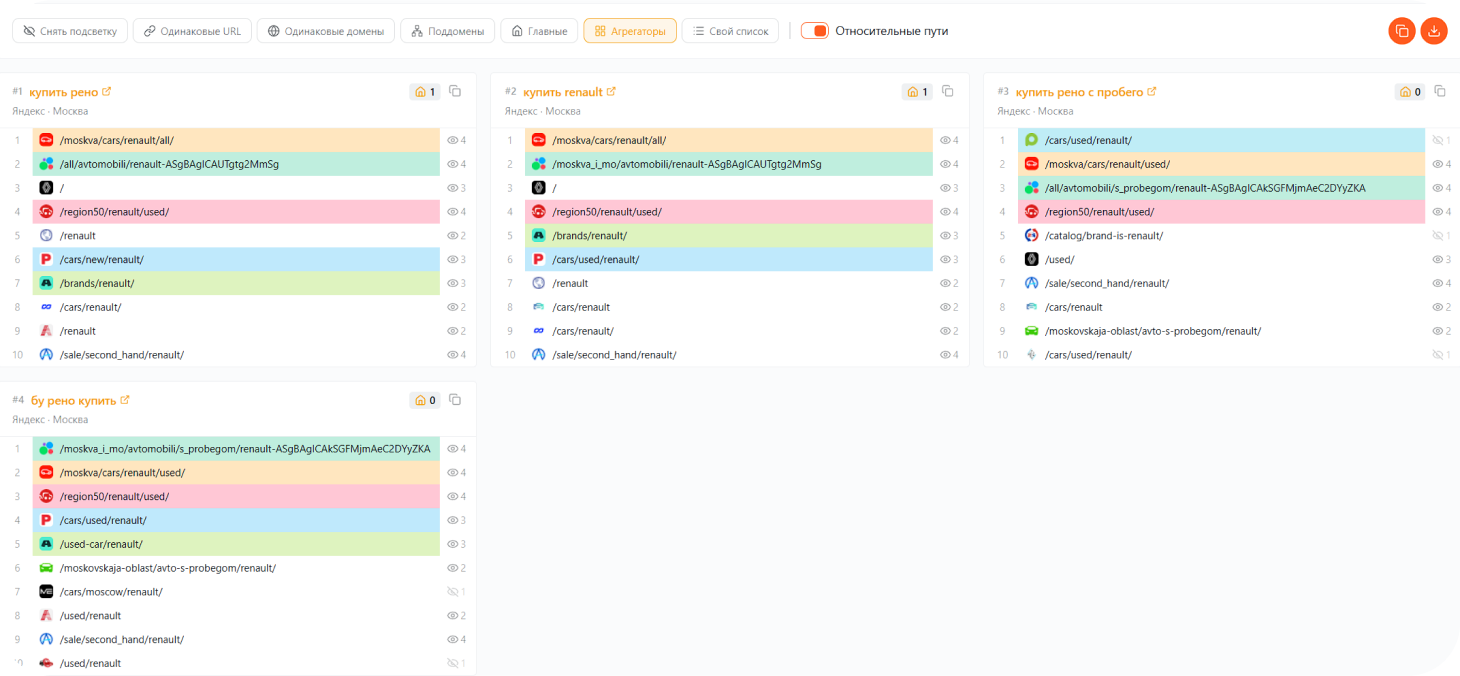This screenshot has width=1460, height=676.
Task: Click favicon of /brands/renault/ in card #1
Action: click(46, 283)
